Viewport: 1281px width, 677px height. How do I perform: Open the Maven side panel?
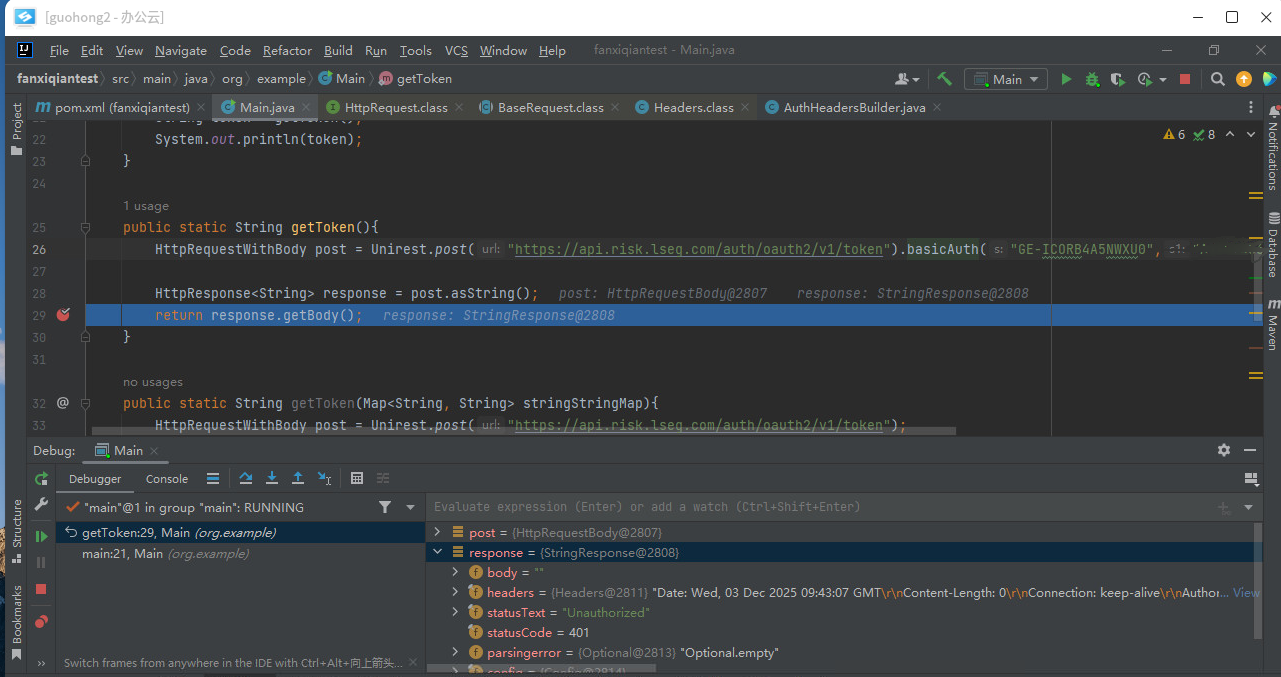tap(1273, 324)
